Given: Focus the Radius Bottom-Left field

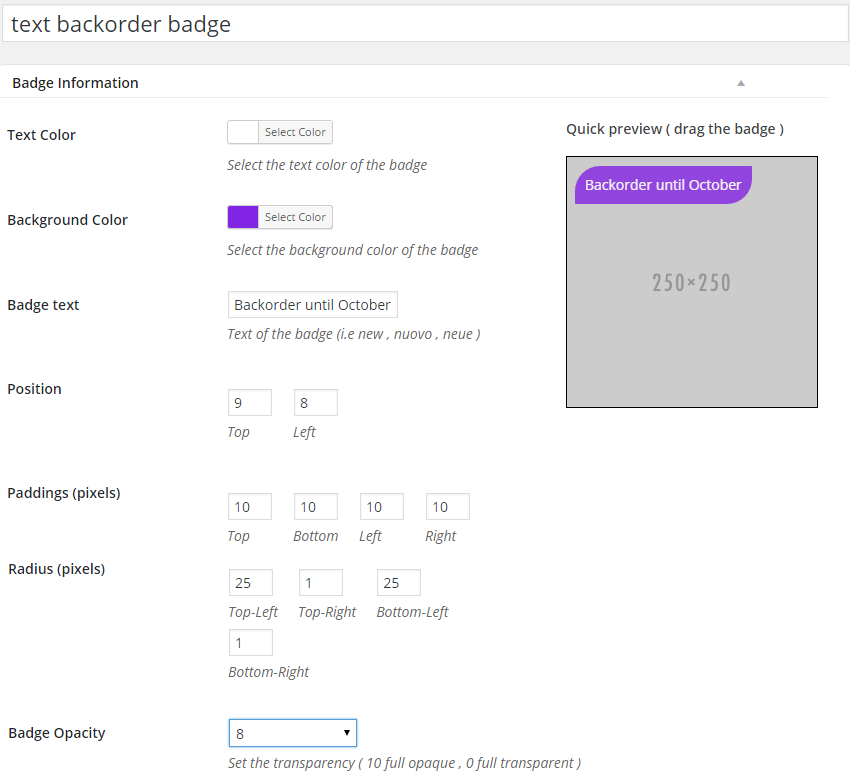Looking at the screenshot, I should click(398, 583).
